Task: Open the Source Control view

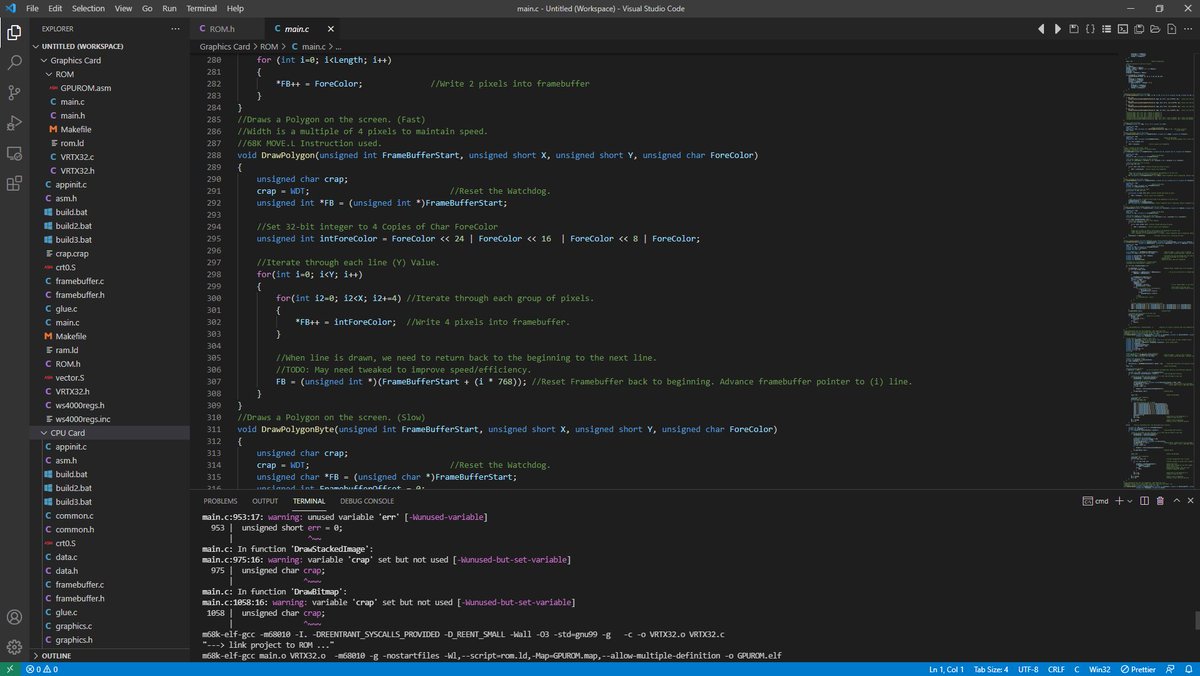Action: (14, 92)
